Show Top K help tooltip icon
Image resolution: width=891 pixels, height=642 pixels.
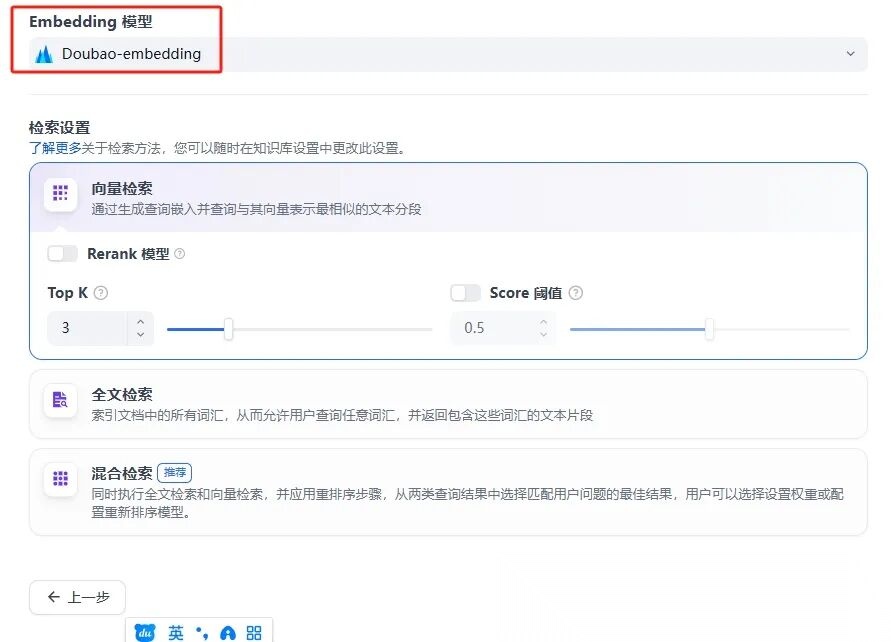pos(101,293)
